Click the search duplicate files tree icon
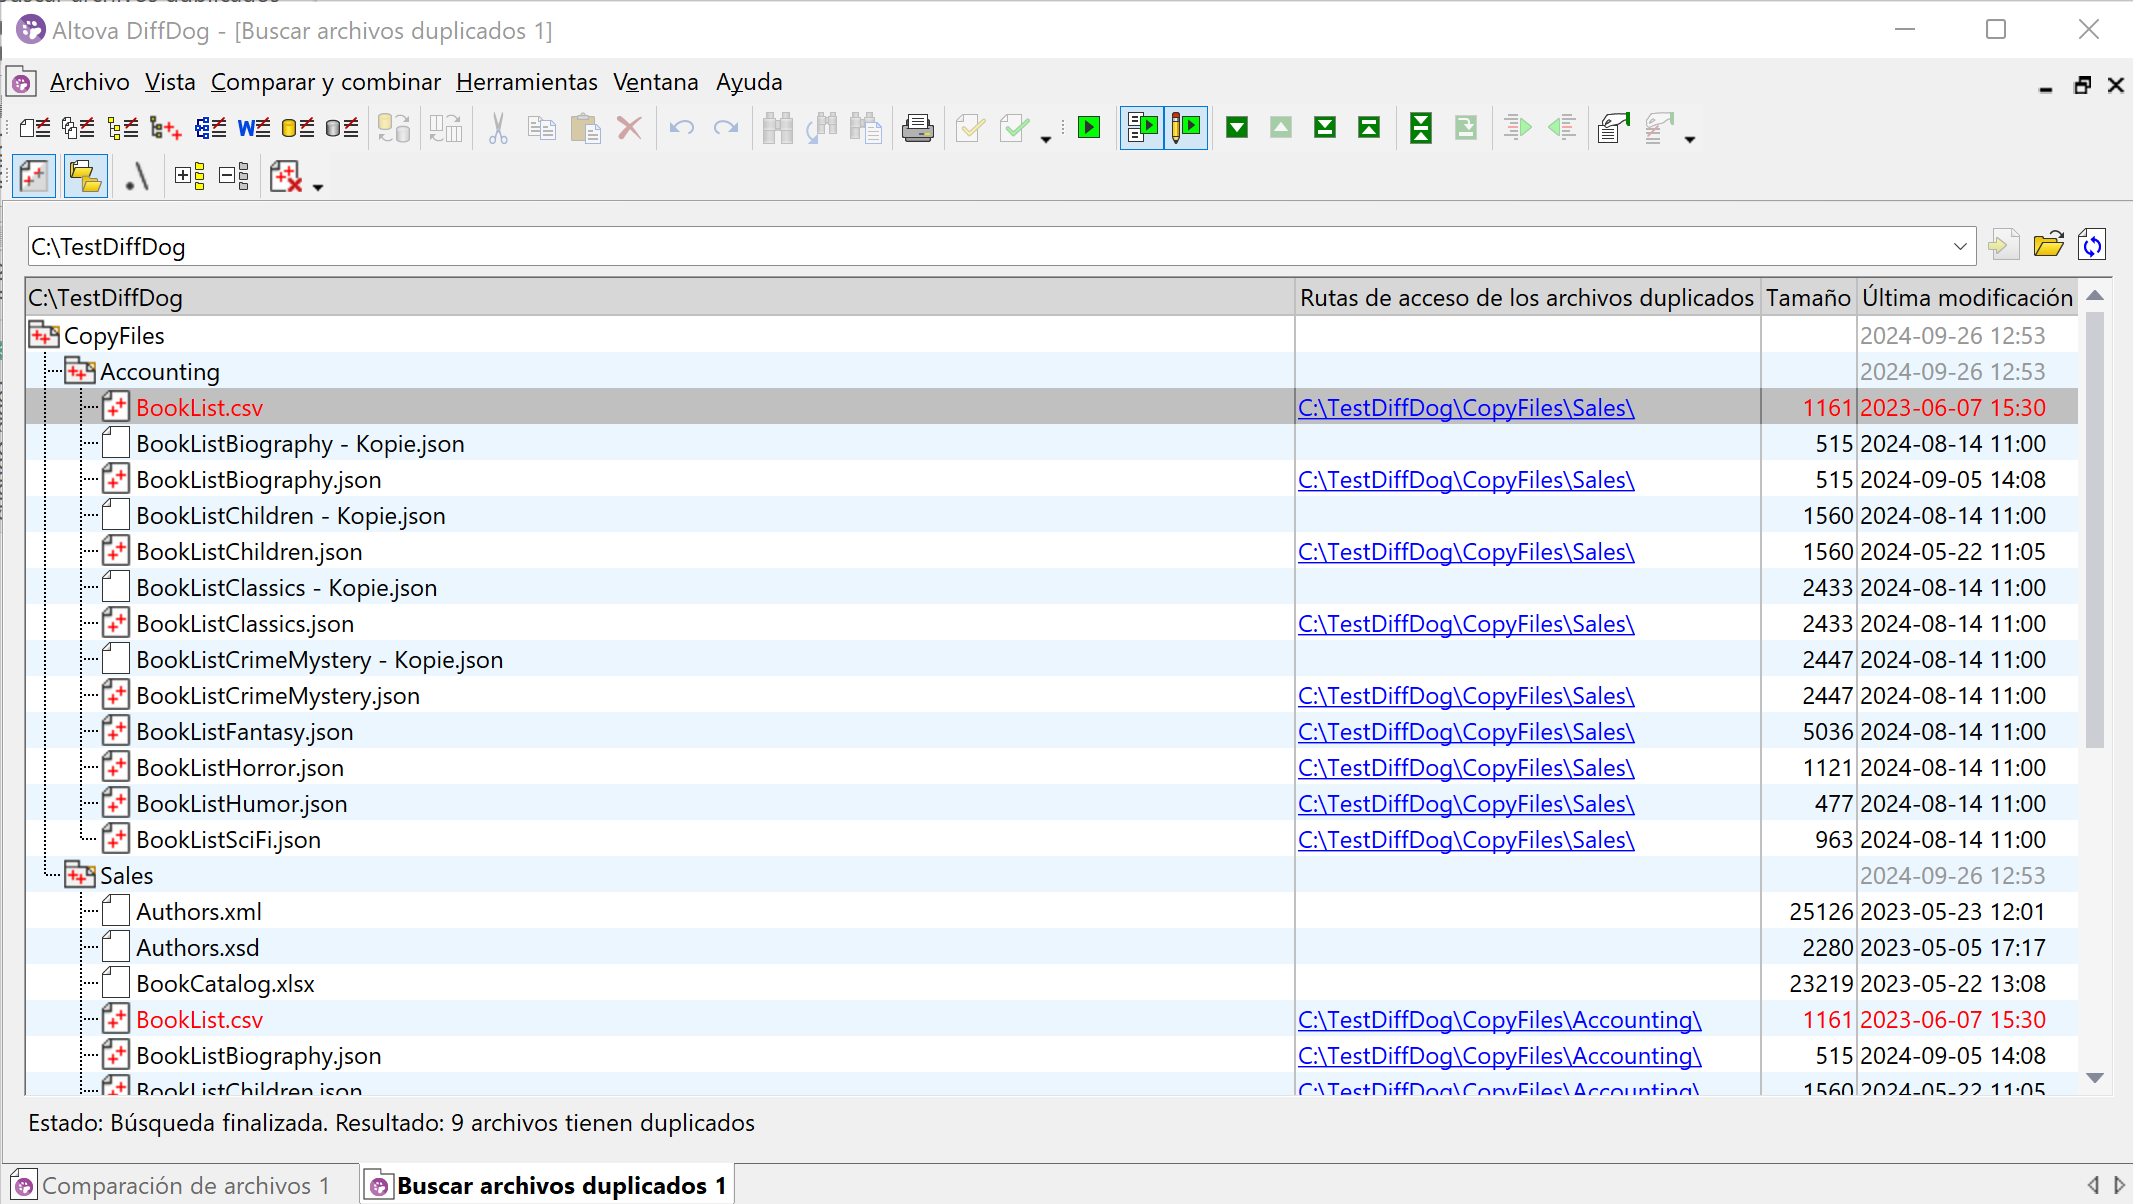This screenshot has height=1204, width=2133. pos(166,128)
